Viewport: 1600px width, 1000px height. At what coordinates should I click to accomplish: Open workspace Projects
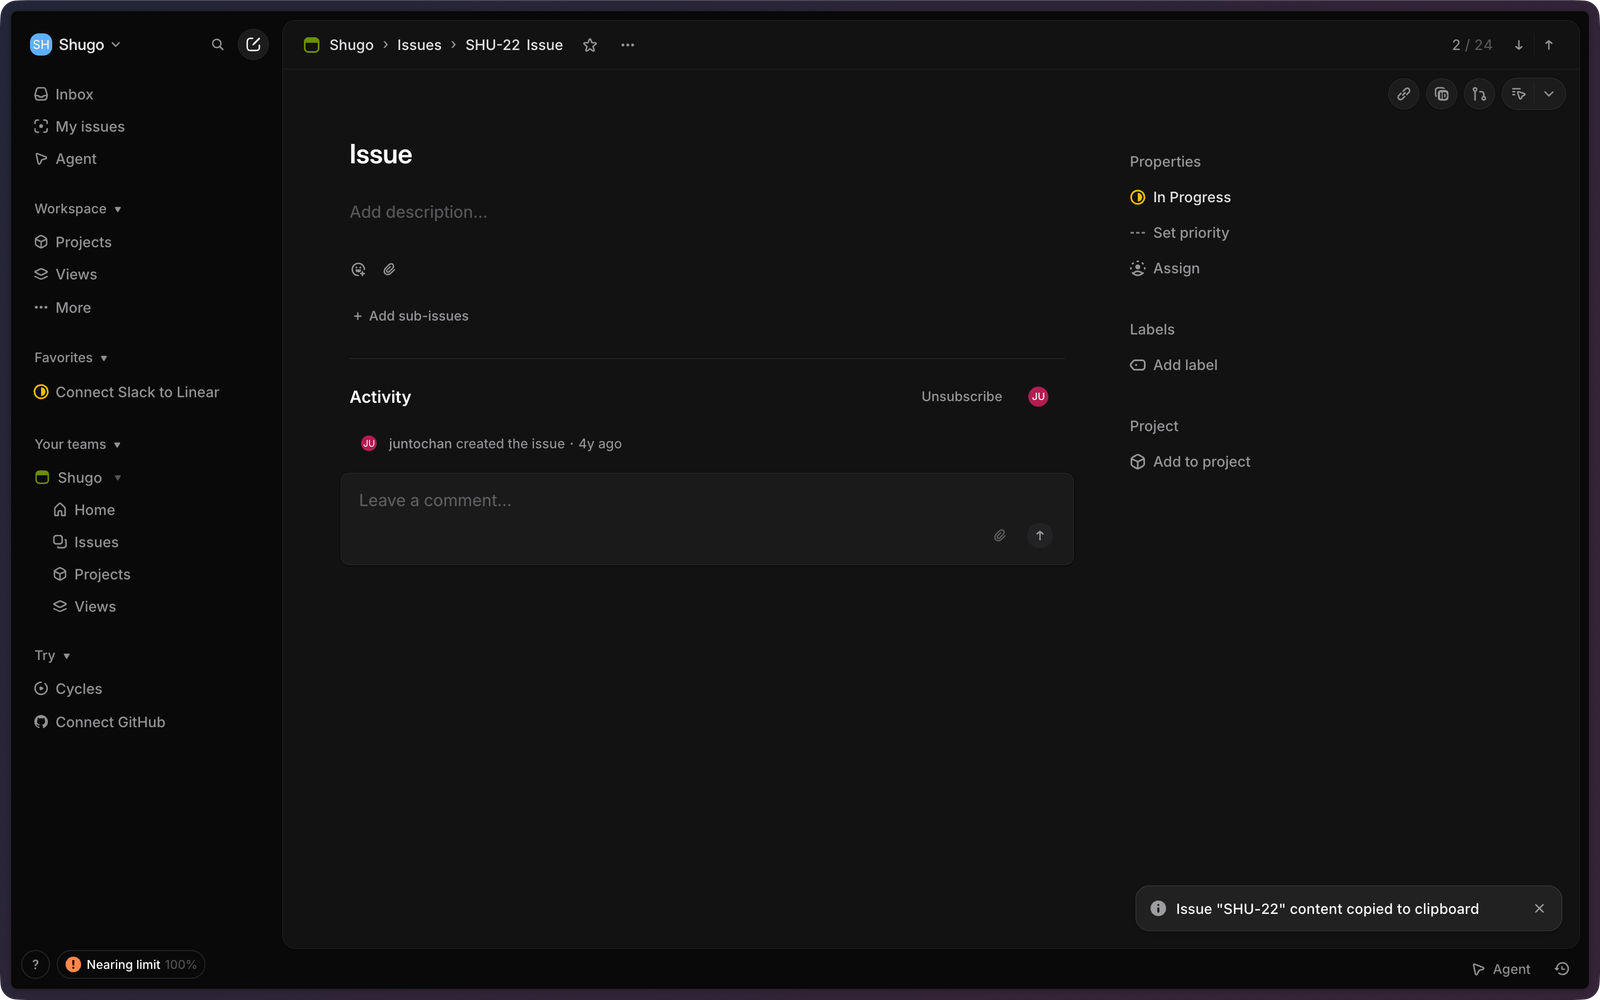pos(73,242)
